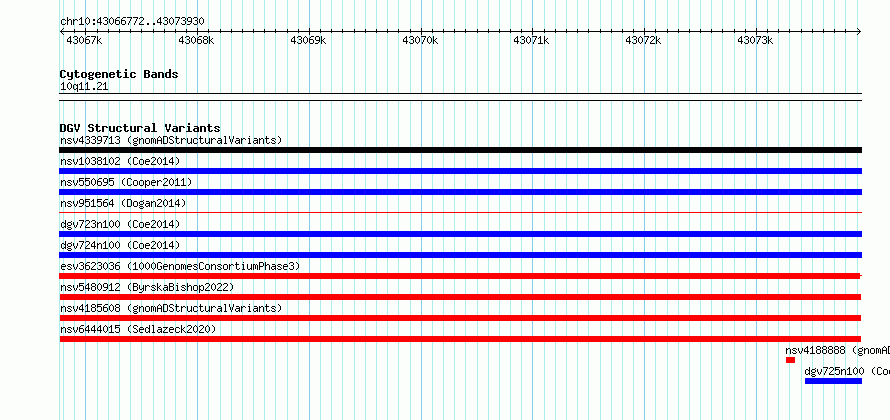890x420 pixels.
Task: Click the red bar for esv3623036
Action: click(x=460, y=276)
